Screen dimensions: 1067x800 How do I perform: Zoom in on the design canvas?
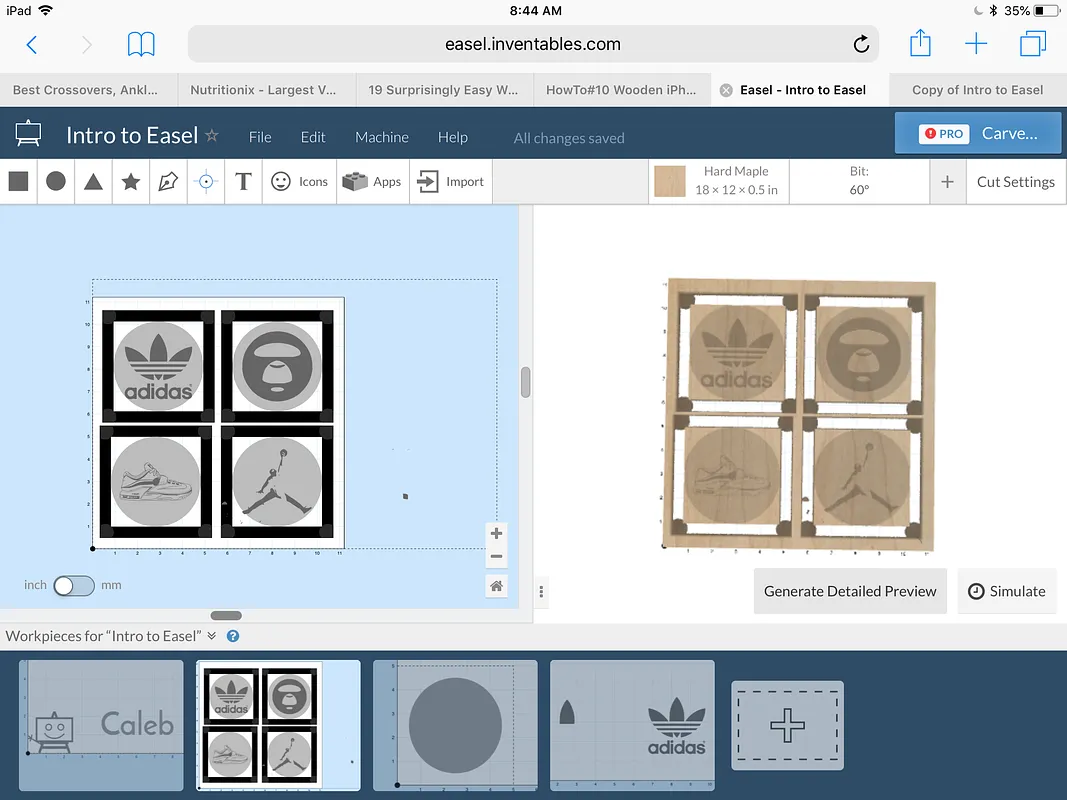point(497,533)
